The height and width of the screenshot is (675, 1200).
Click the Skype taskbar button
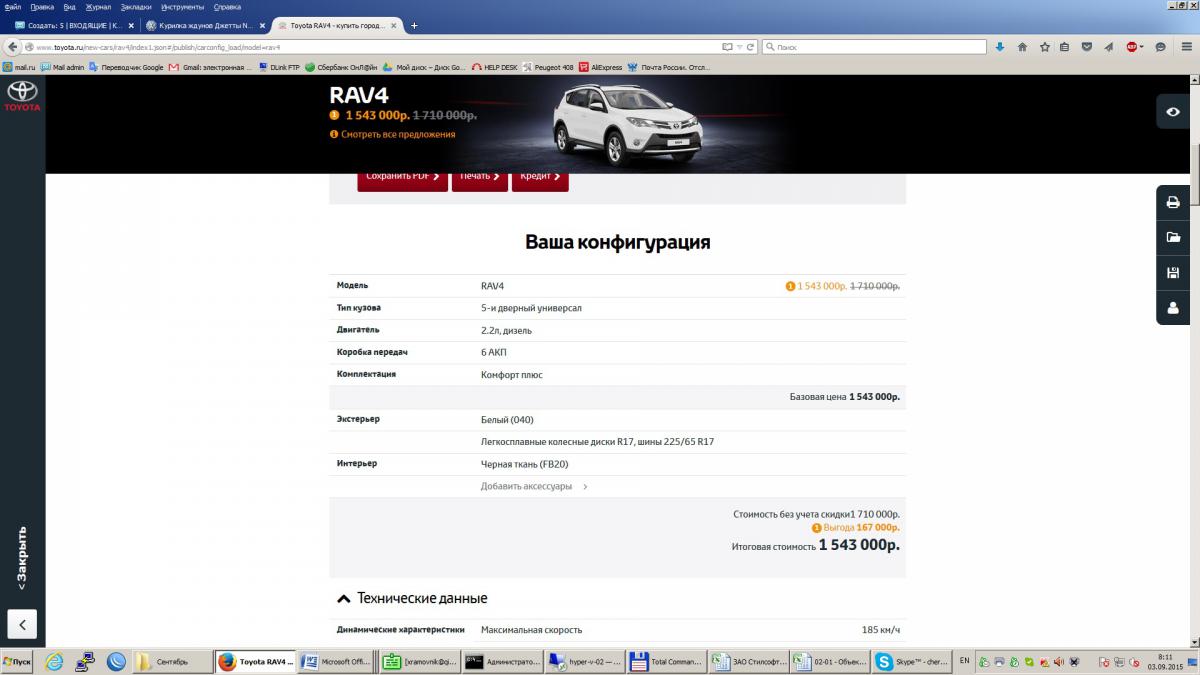[912, 661]
